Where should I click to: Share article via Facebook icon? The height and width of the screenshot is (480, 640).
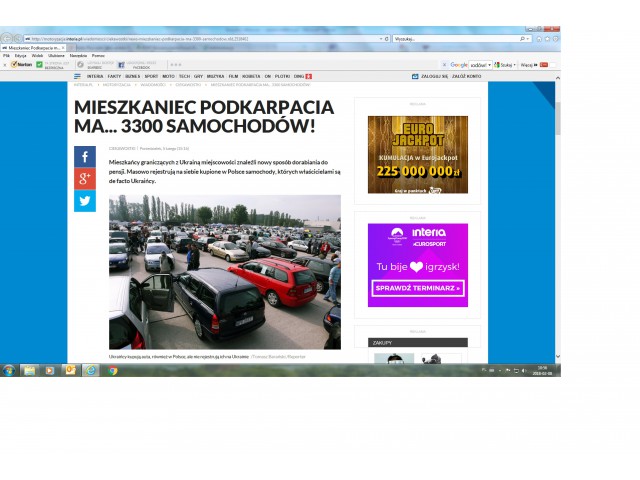[84, 157]
